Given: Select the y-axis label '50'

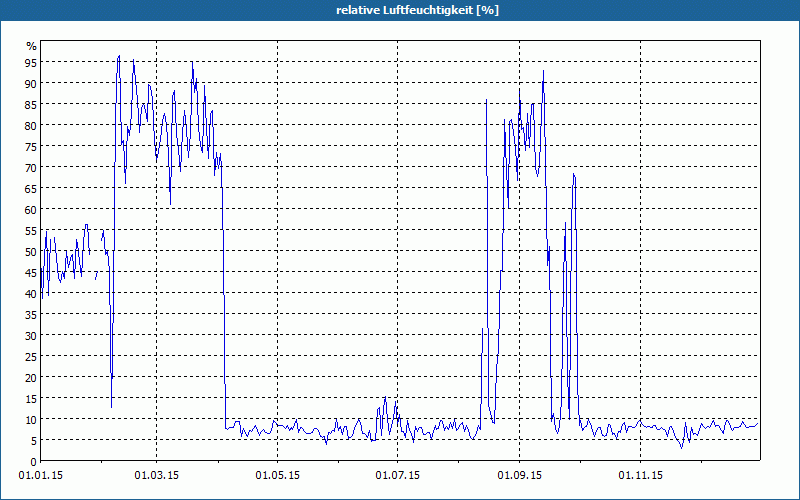Looking at the screenshot, I should click(31, 252).
